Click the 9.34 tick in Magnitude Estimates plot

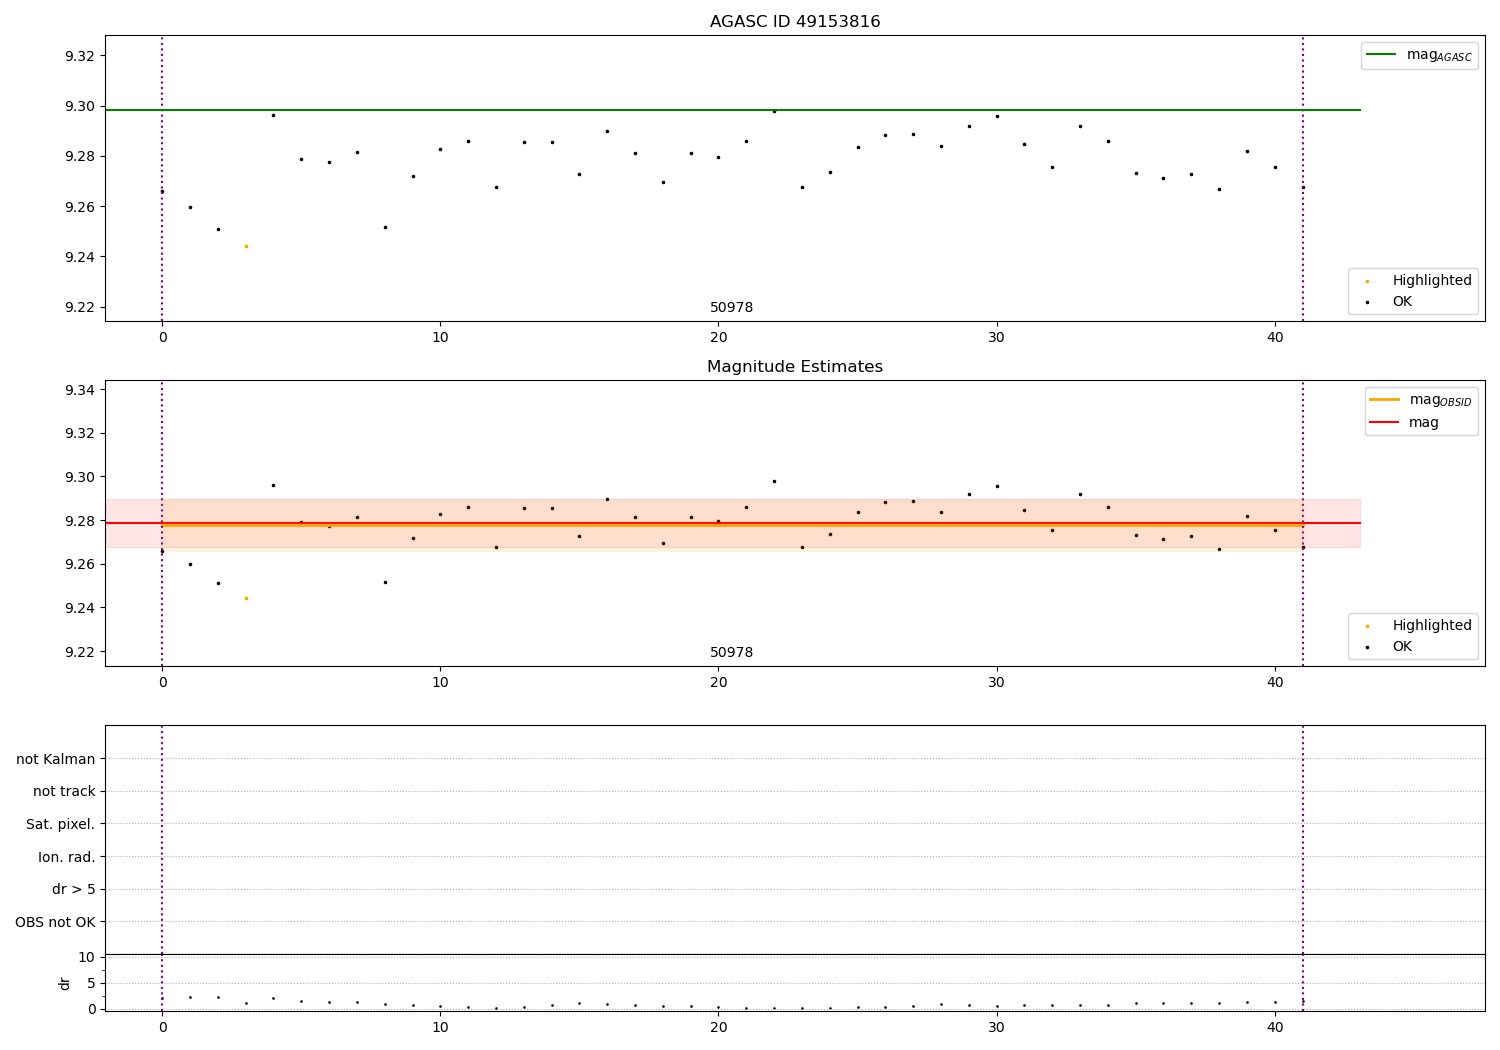click(79, 389)
